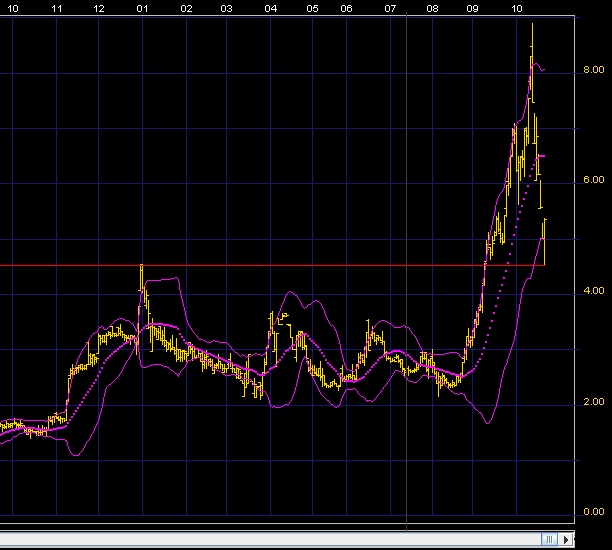Click the 03 month label on time axis
Image resolution: width=612 pixels, height=550 pixels.
pyautogui.click(x=226, y=9)
